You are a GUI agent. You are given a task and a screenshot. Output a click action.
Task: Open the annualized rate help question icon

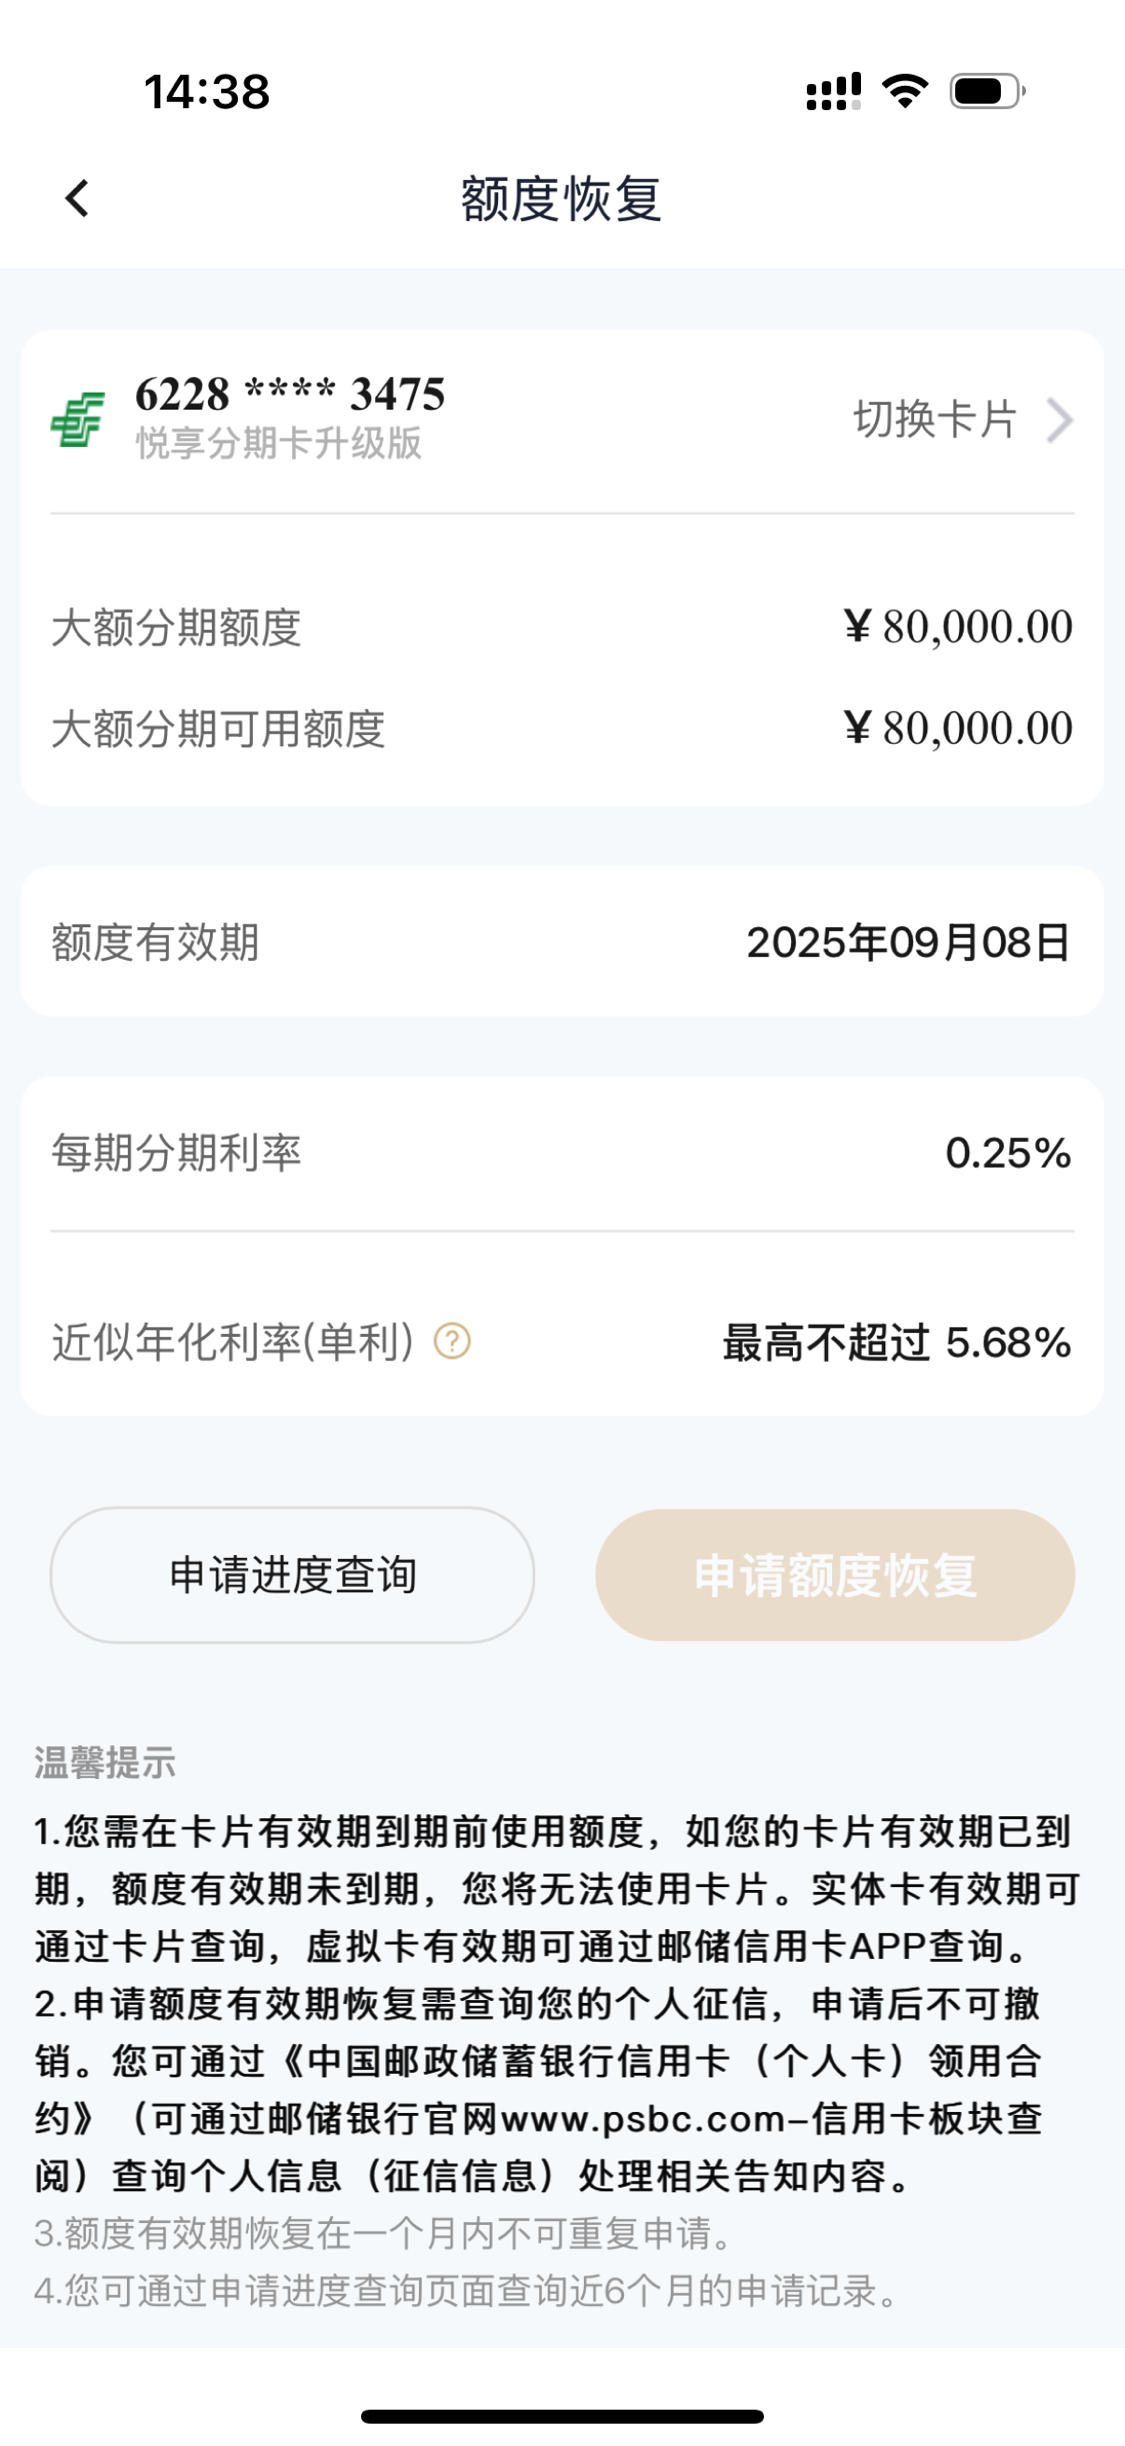452,1341
